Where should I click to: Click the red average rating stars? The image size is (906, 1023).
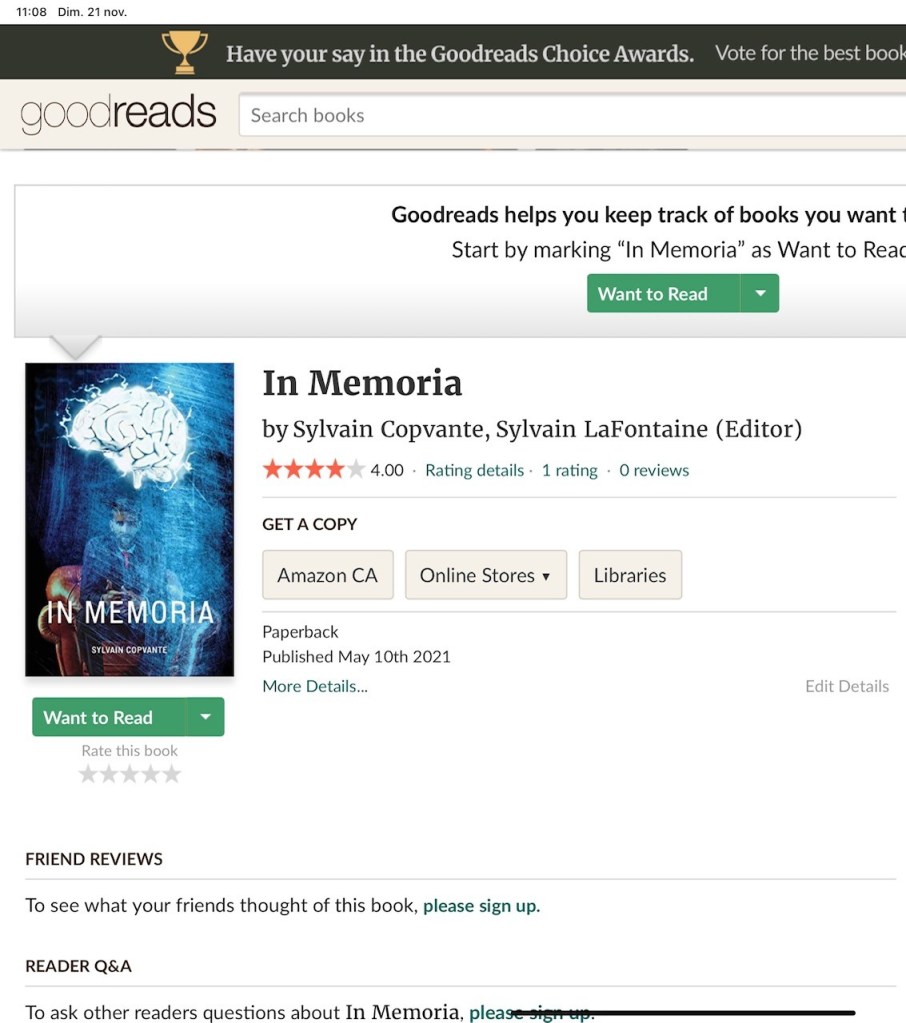(x=313, y=469)
